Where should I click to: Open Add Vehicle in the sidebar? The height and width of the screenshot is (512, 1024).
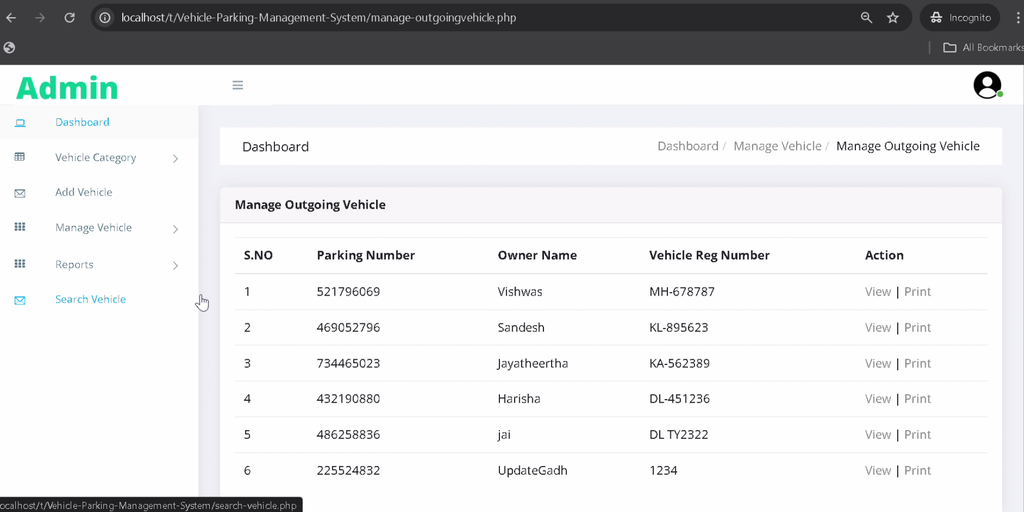[84, 192]
